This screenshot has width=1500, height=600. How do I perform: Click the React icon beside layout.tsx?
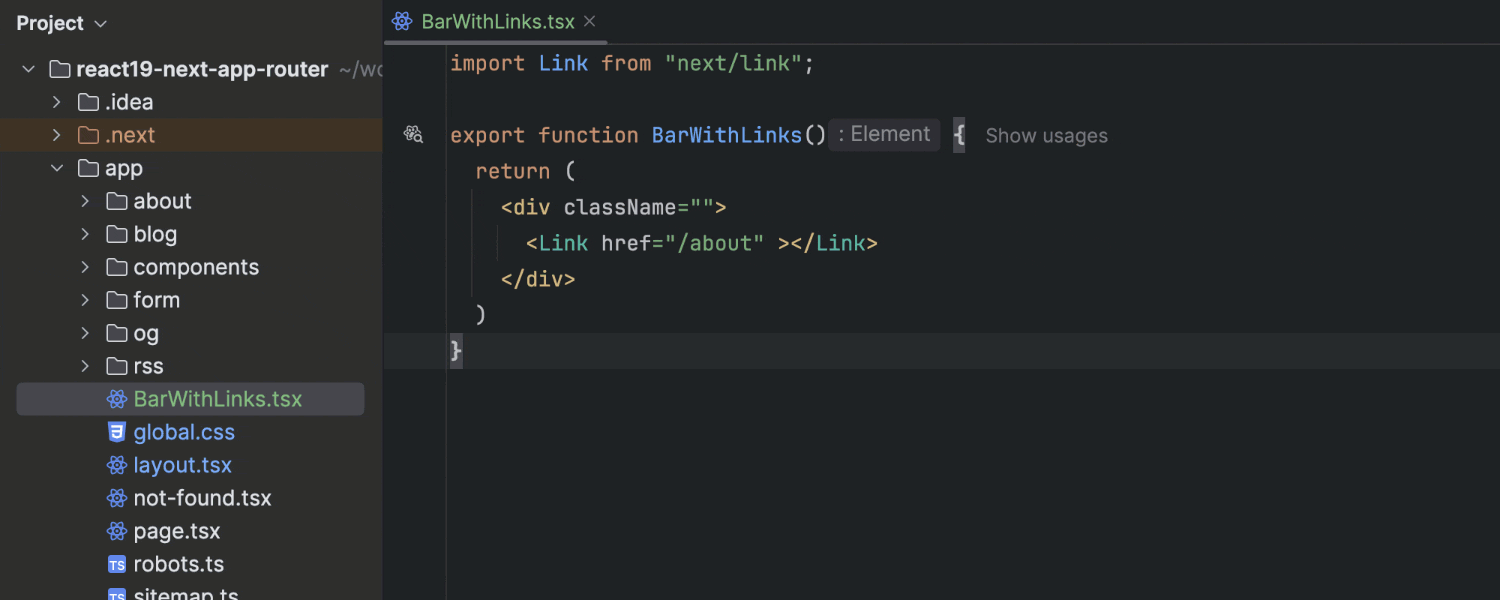[117, 465]
